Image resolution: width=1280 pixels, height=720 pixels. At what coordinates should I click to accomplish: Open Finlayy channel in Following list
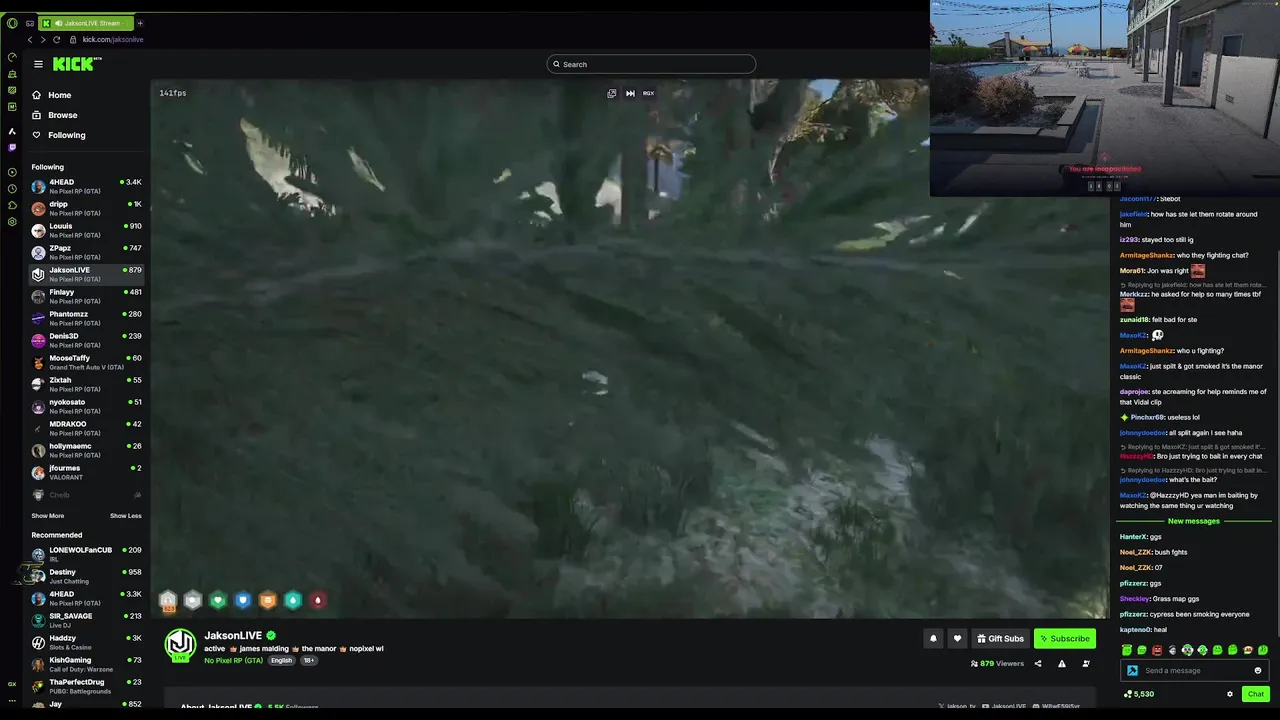click(x=86, y=297)
